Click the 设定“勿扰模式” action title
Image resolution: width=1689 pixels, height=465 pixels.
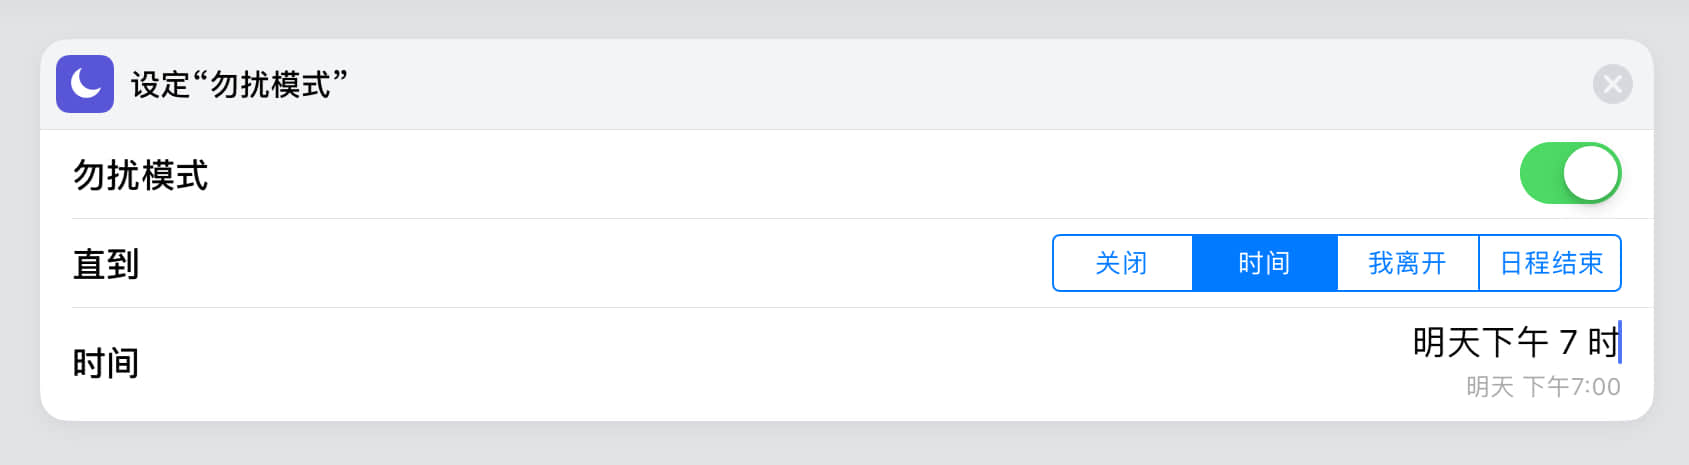[x=239, y=85]
